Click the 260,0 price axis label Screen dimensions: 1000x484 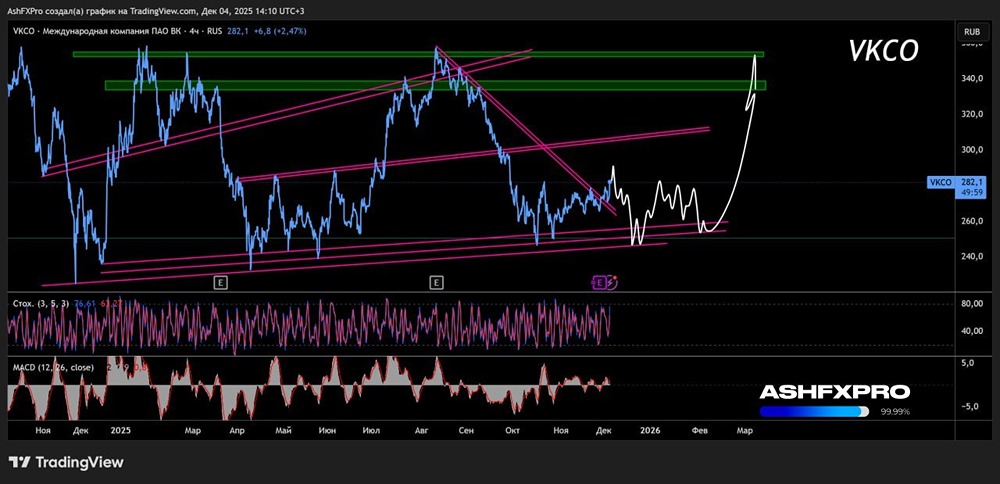coord(974,221)
